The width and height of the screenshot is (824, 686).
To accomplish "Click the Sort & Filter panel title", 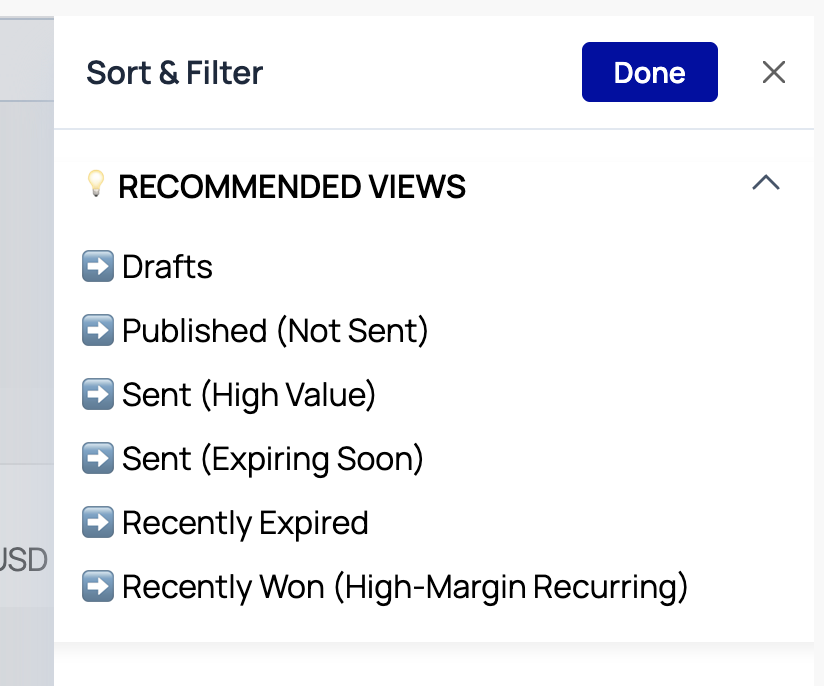I will pos(174,73).
